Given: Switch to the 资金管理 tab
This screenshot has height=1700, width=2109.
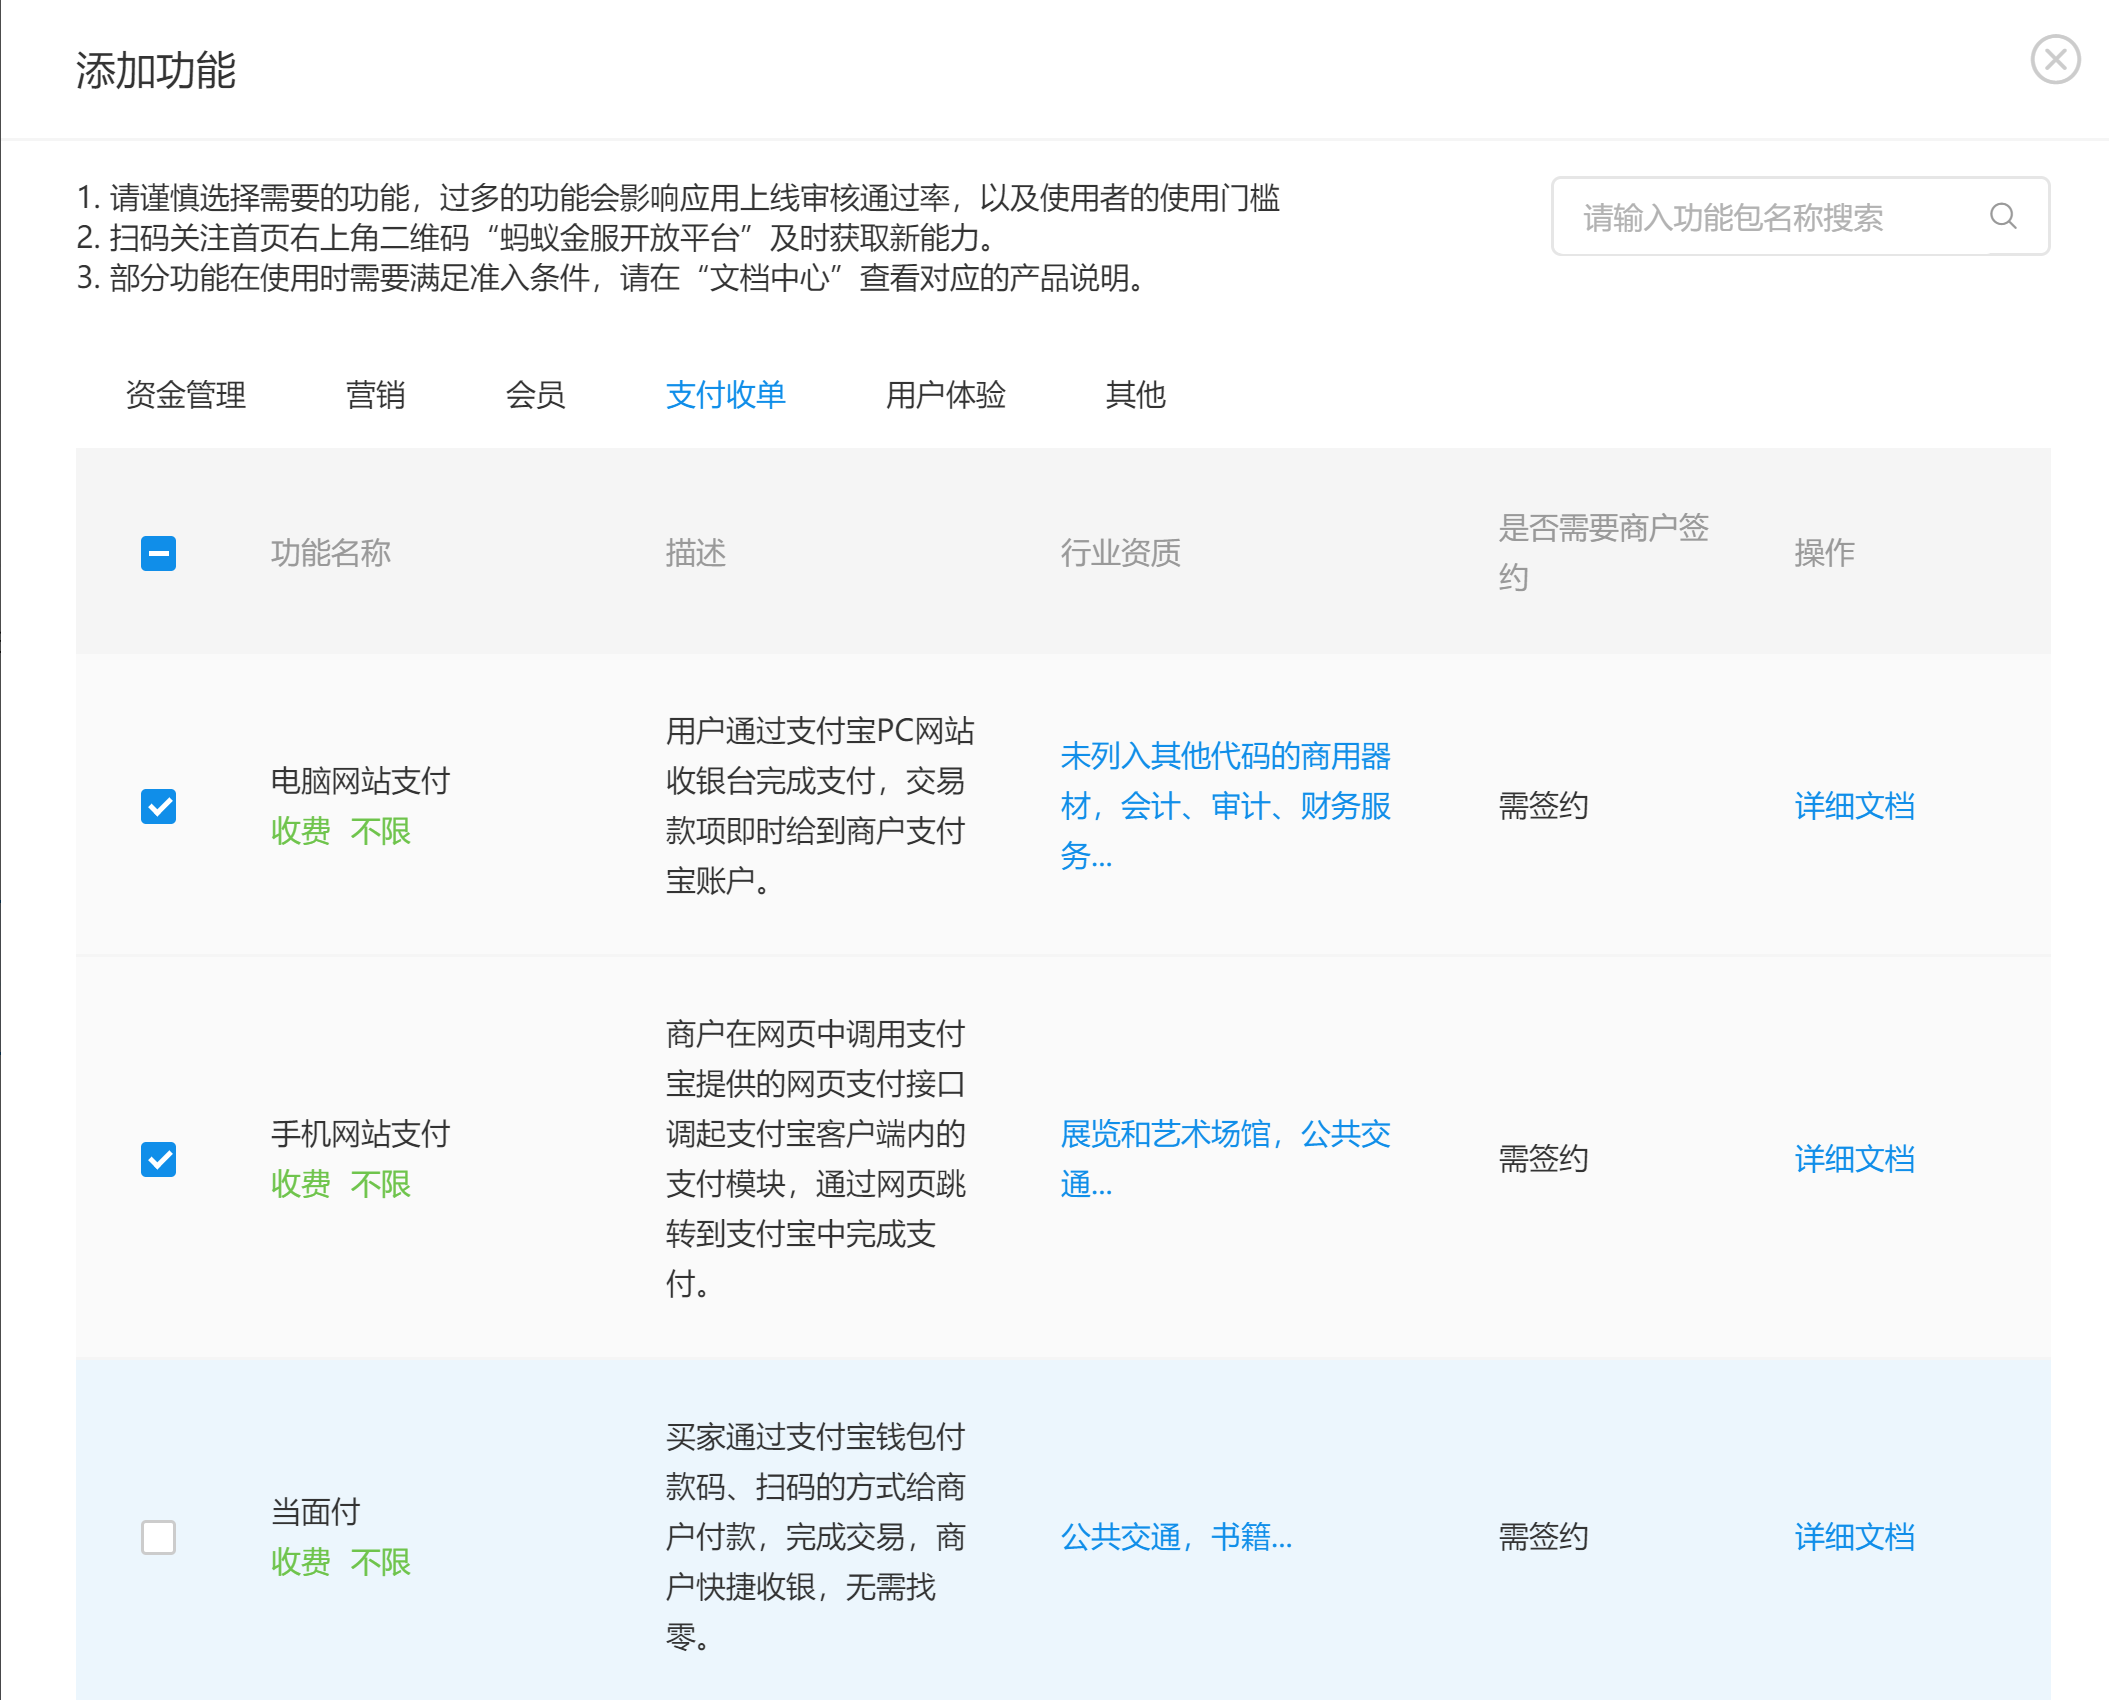Looking at the screenshot, I should click(x=185, y=395).
